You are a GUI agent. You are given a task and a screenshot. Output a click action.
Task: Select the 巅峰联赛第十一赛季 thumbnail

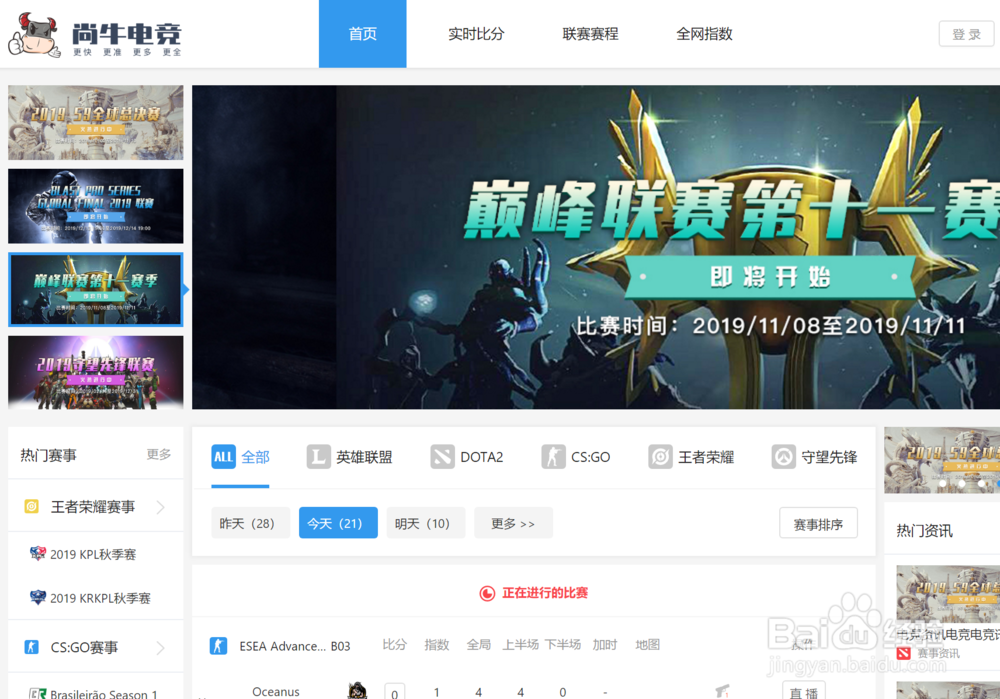pos(96,290)
